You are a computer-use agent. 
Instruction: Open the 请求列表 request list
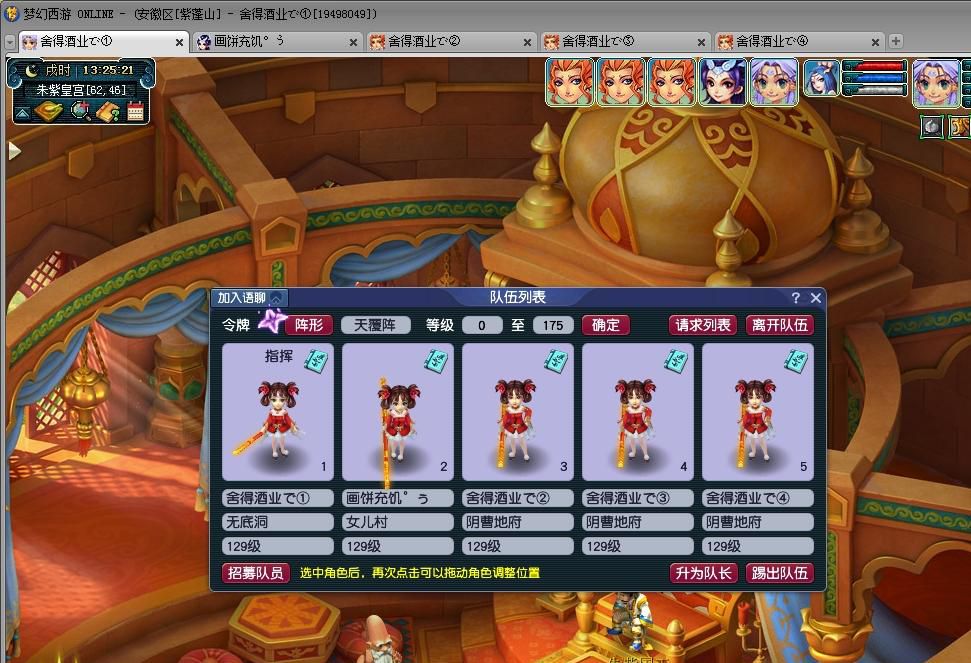coord(703,325)
